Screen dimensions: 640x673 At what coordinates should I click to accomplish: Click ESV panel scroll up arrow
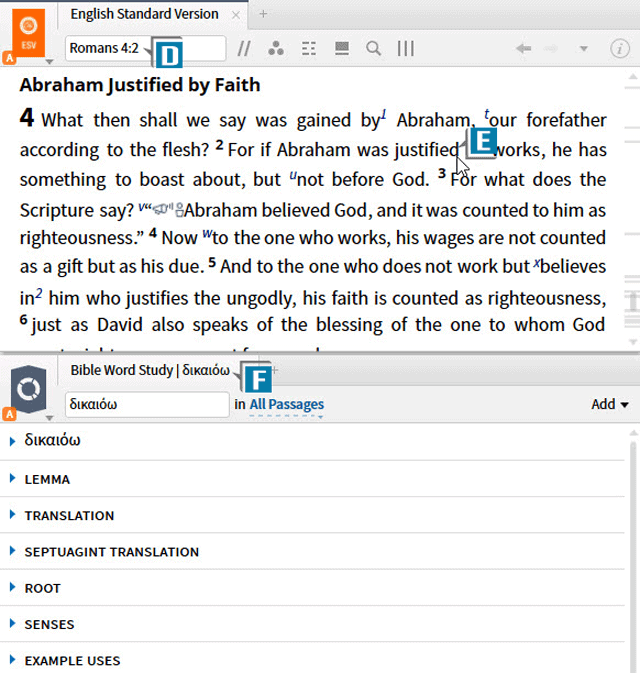click(633, 77)
